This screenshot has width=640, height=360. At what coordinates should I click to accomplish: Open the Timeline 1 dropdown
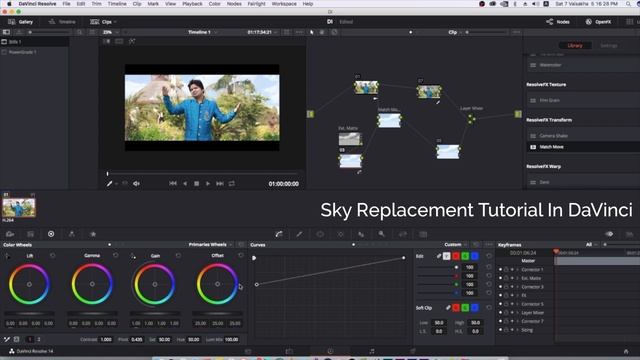point(216,32)
